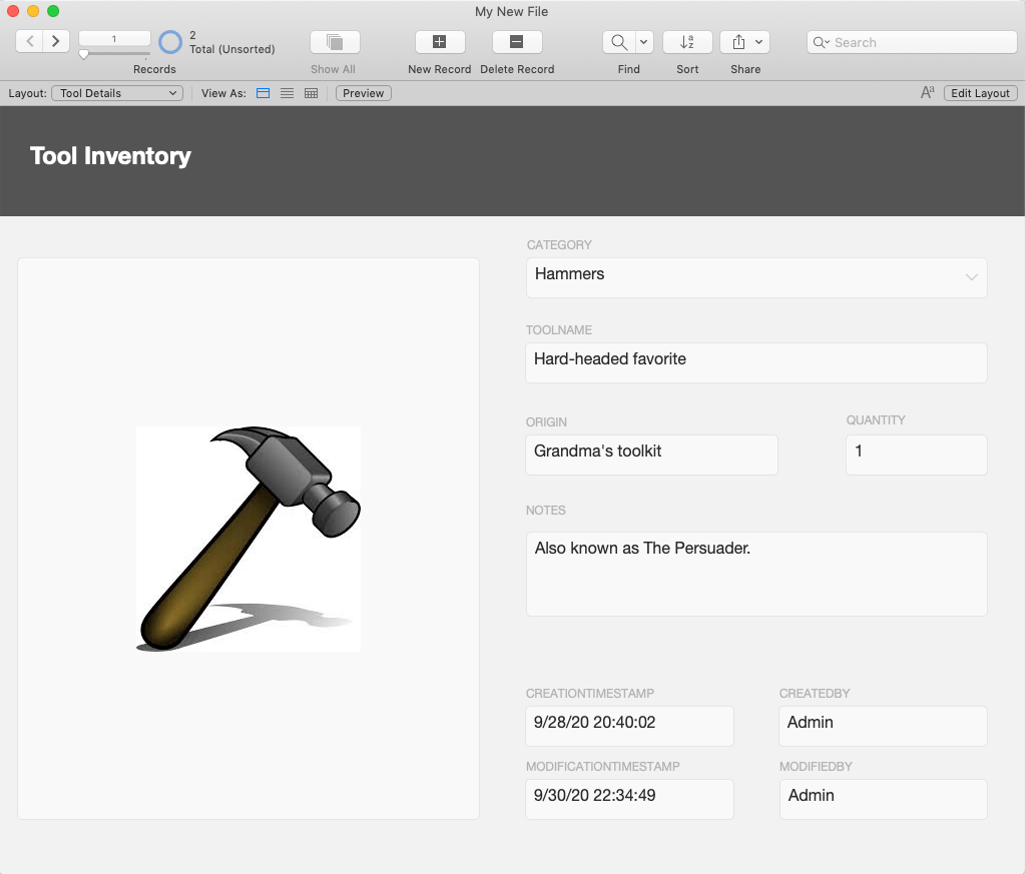Click the Sort records icon
The width and height of the screenshot is (1025, 874).
pyautogui.click(x=687, y=42)
